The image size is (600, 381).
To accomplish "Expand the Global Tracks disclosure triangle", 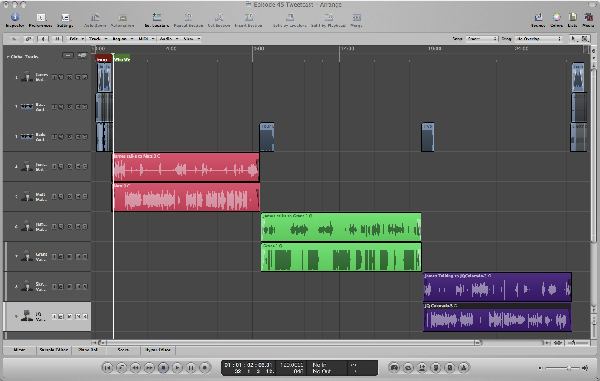I will pos(8,57).
